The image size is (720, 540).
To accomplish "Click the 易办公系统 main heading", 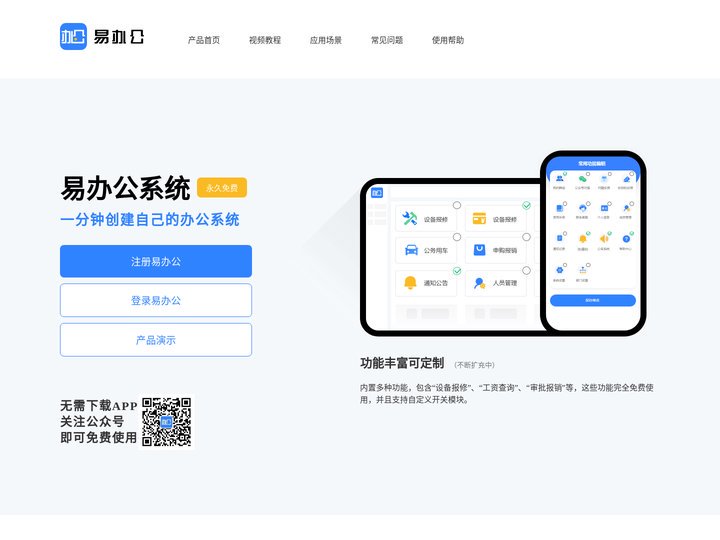I will 125,188.
